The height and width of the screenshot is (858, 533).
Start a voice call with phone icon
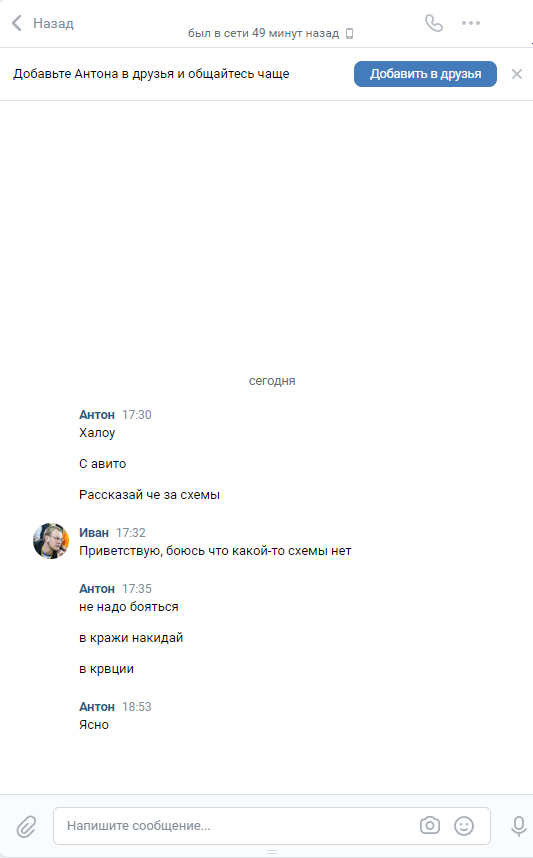(x=434, y=23)
